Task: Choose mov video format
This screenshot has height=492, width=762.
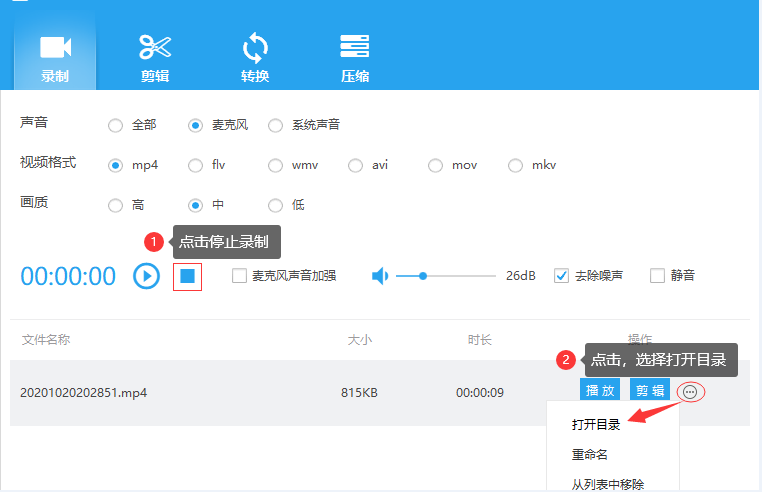Action: click(435, 166)
